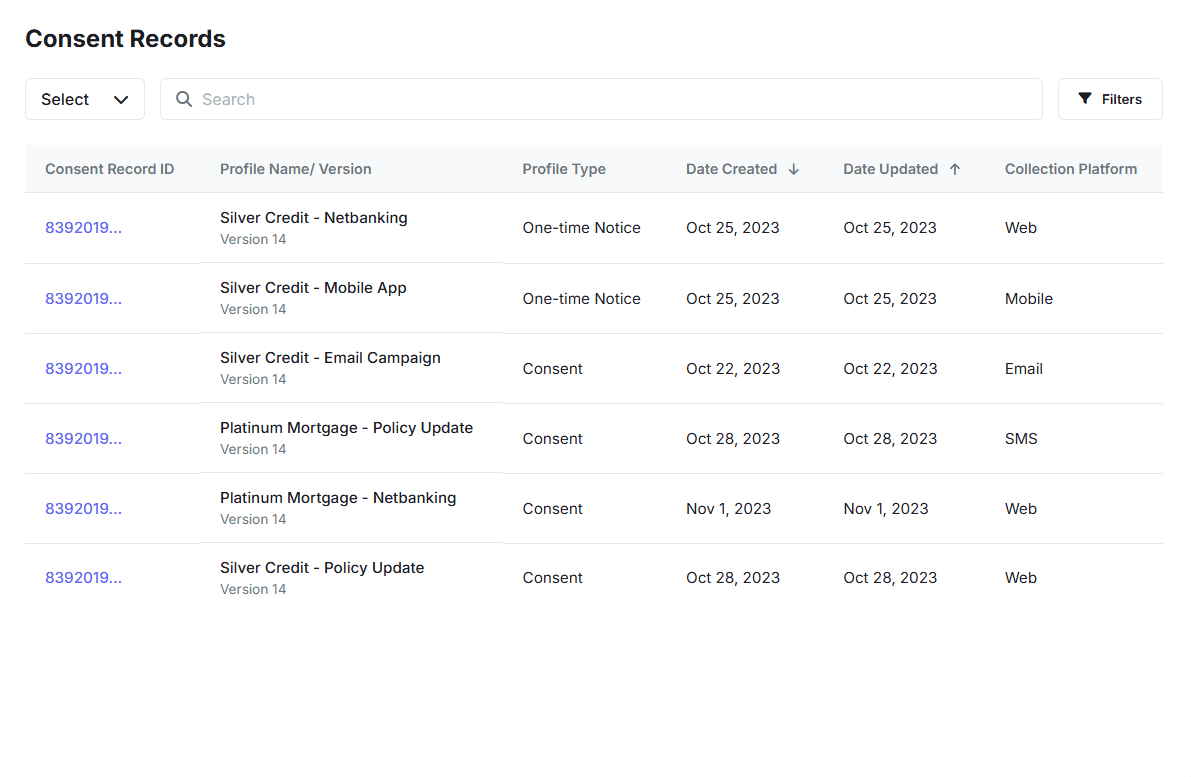
Task: Open record ID for Silver Credit - Policy Update
Action: [83, 577]
